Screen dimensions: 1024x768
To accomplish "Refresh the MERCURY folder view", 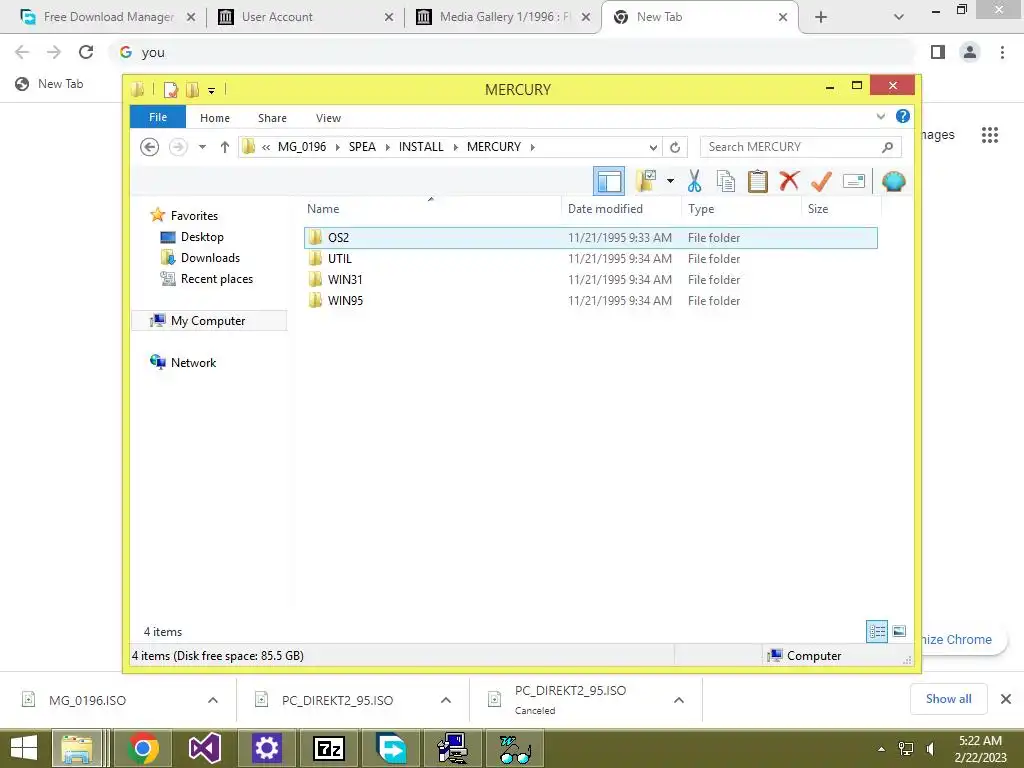I will point(675,148).
